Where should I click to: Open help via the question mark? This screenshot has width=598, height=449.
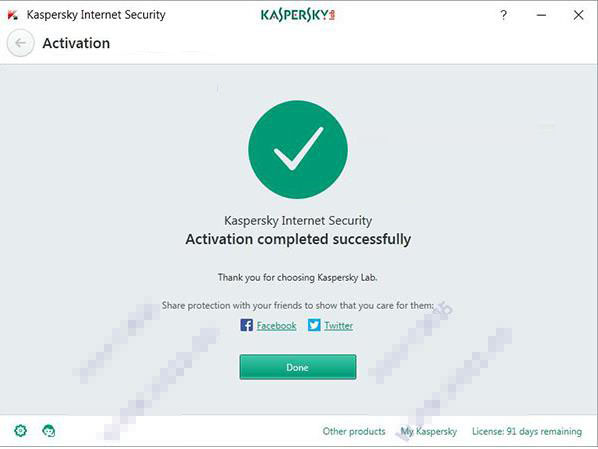503,15
